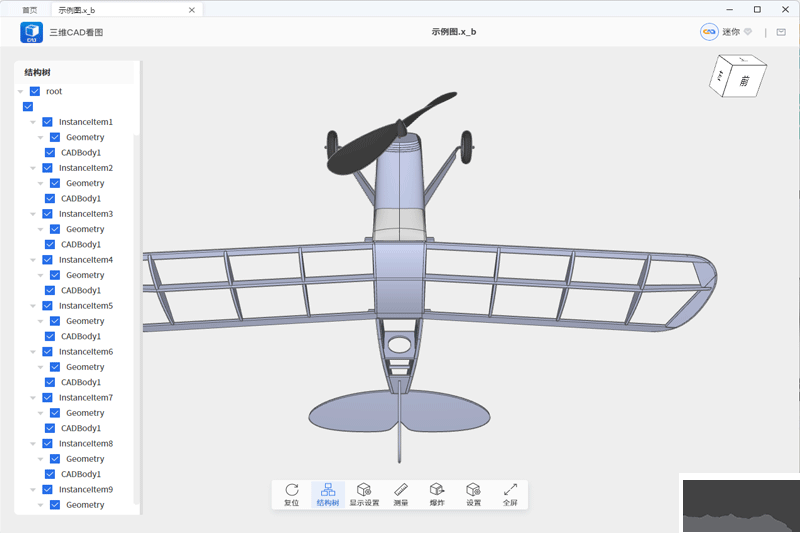Click the mail message icon in header
Viewport: 800px width, 533px height.
pos(781,32)
